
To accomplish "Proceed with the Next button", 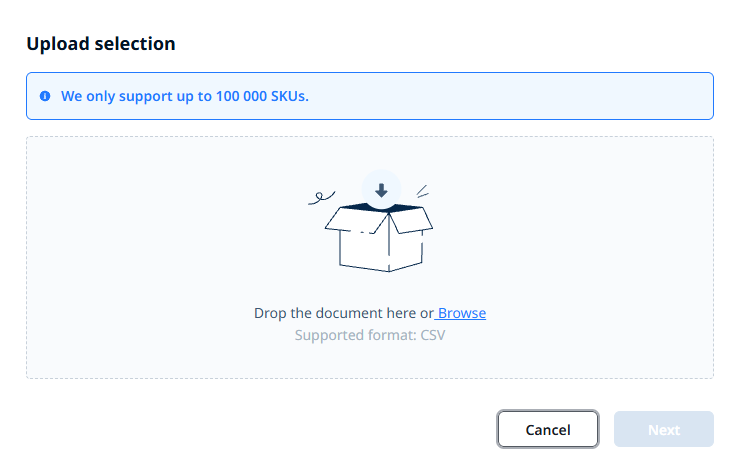I will click(663, 429).
